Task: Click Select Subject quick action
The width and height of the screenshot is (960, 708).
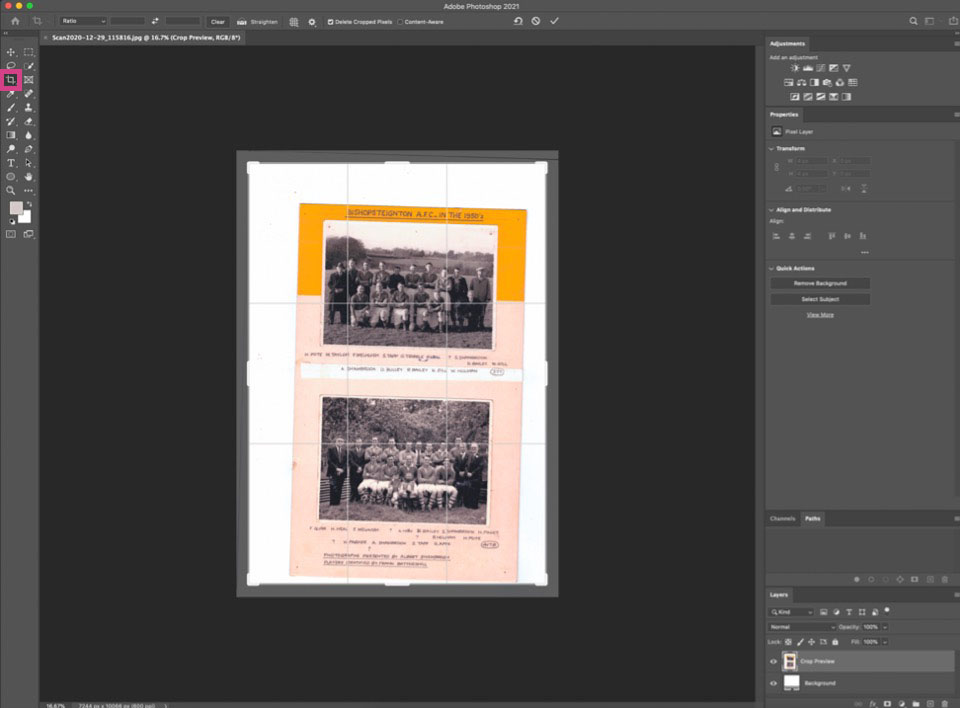Action: click(820, 299)
